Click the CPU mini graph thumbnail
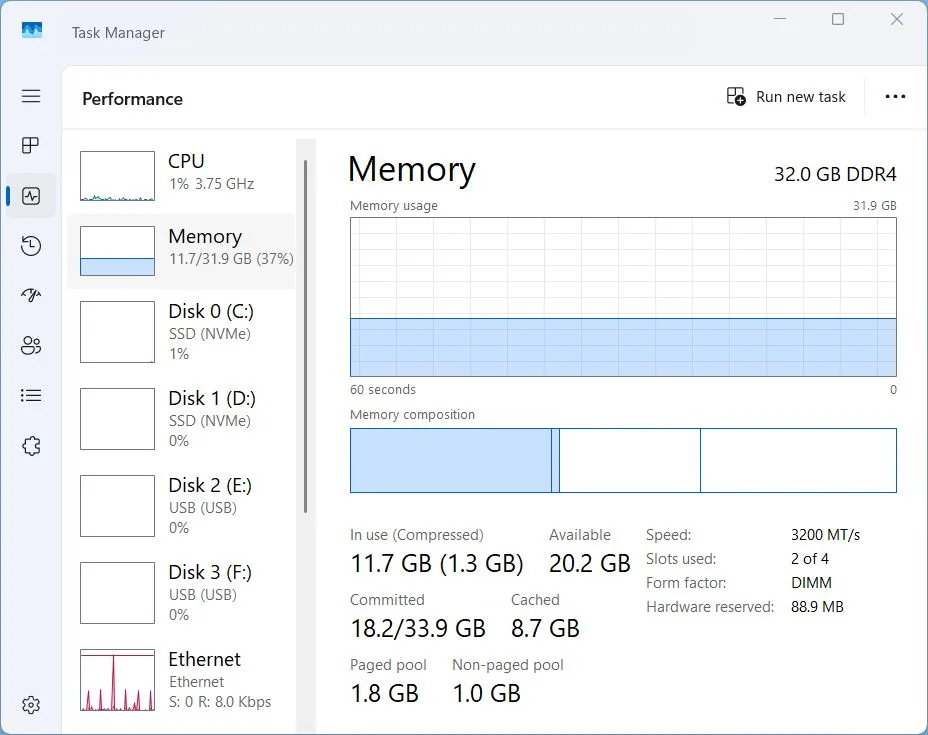The image size is (928, 735). 117,176
